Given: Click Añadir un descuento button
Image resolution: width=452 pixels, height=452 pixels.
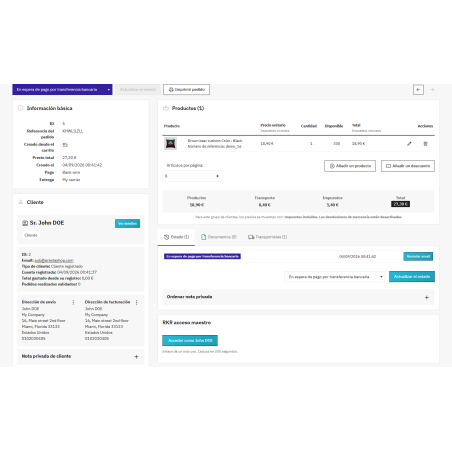Looking at the screenshot, I should (x=408, y=166).
